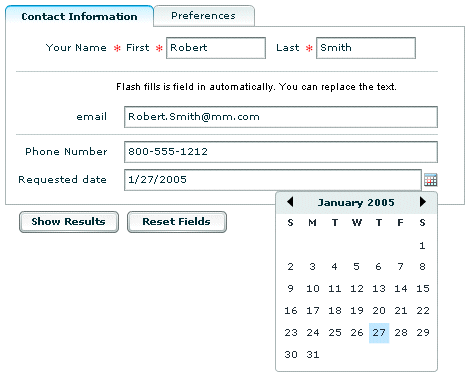
Task: Select the Contact Information tab
Action: [79, 16]
